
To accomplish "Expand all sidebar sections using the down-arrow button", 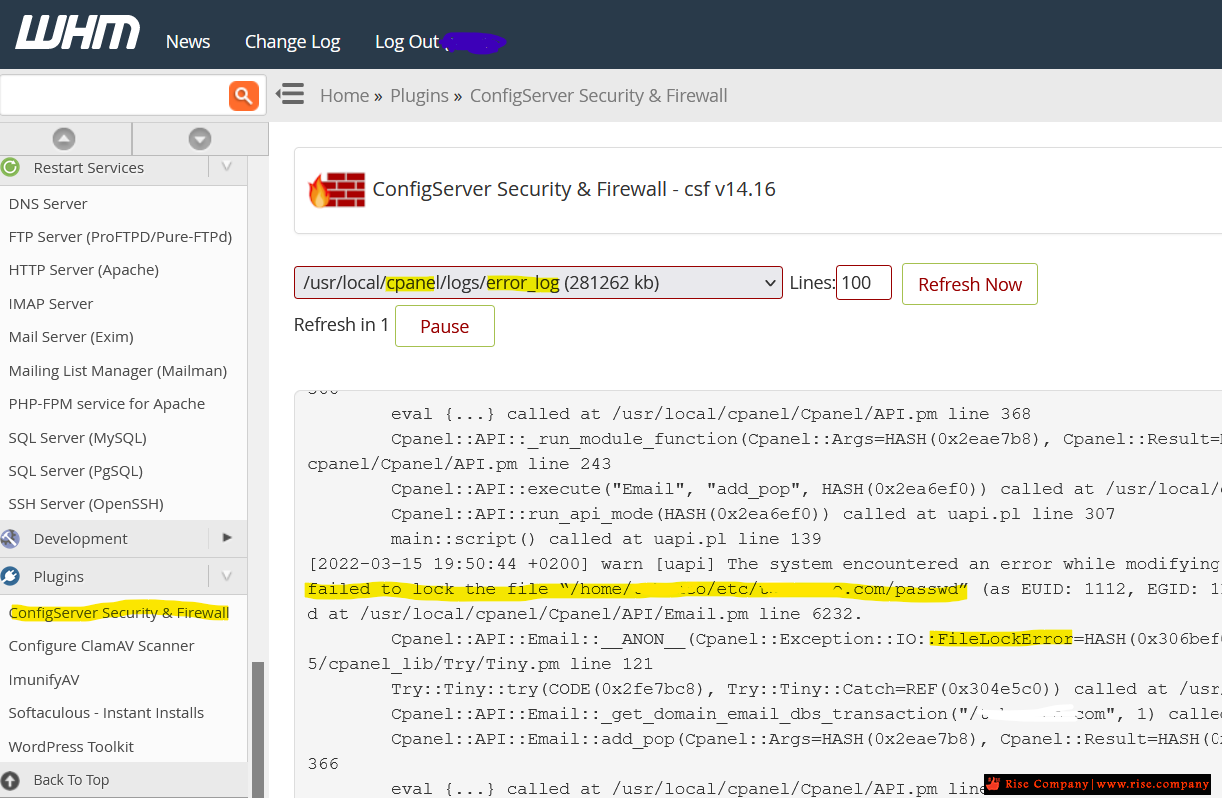I will (200, 139).
